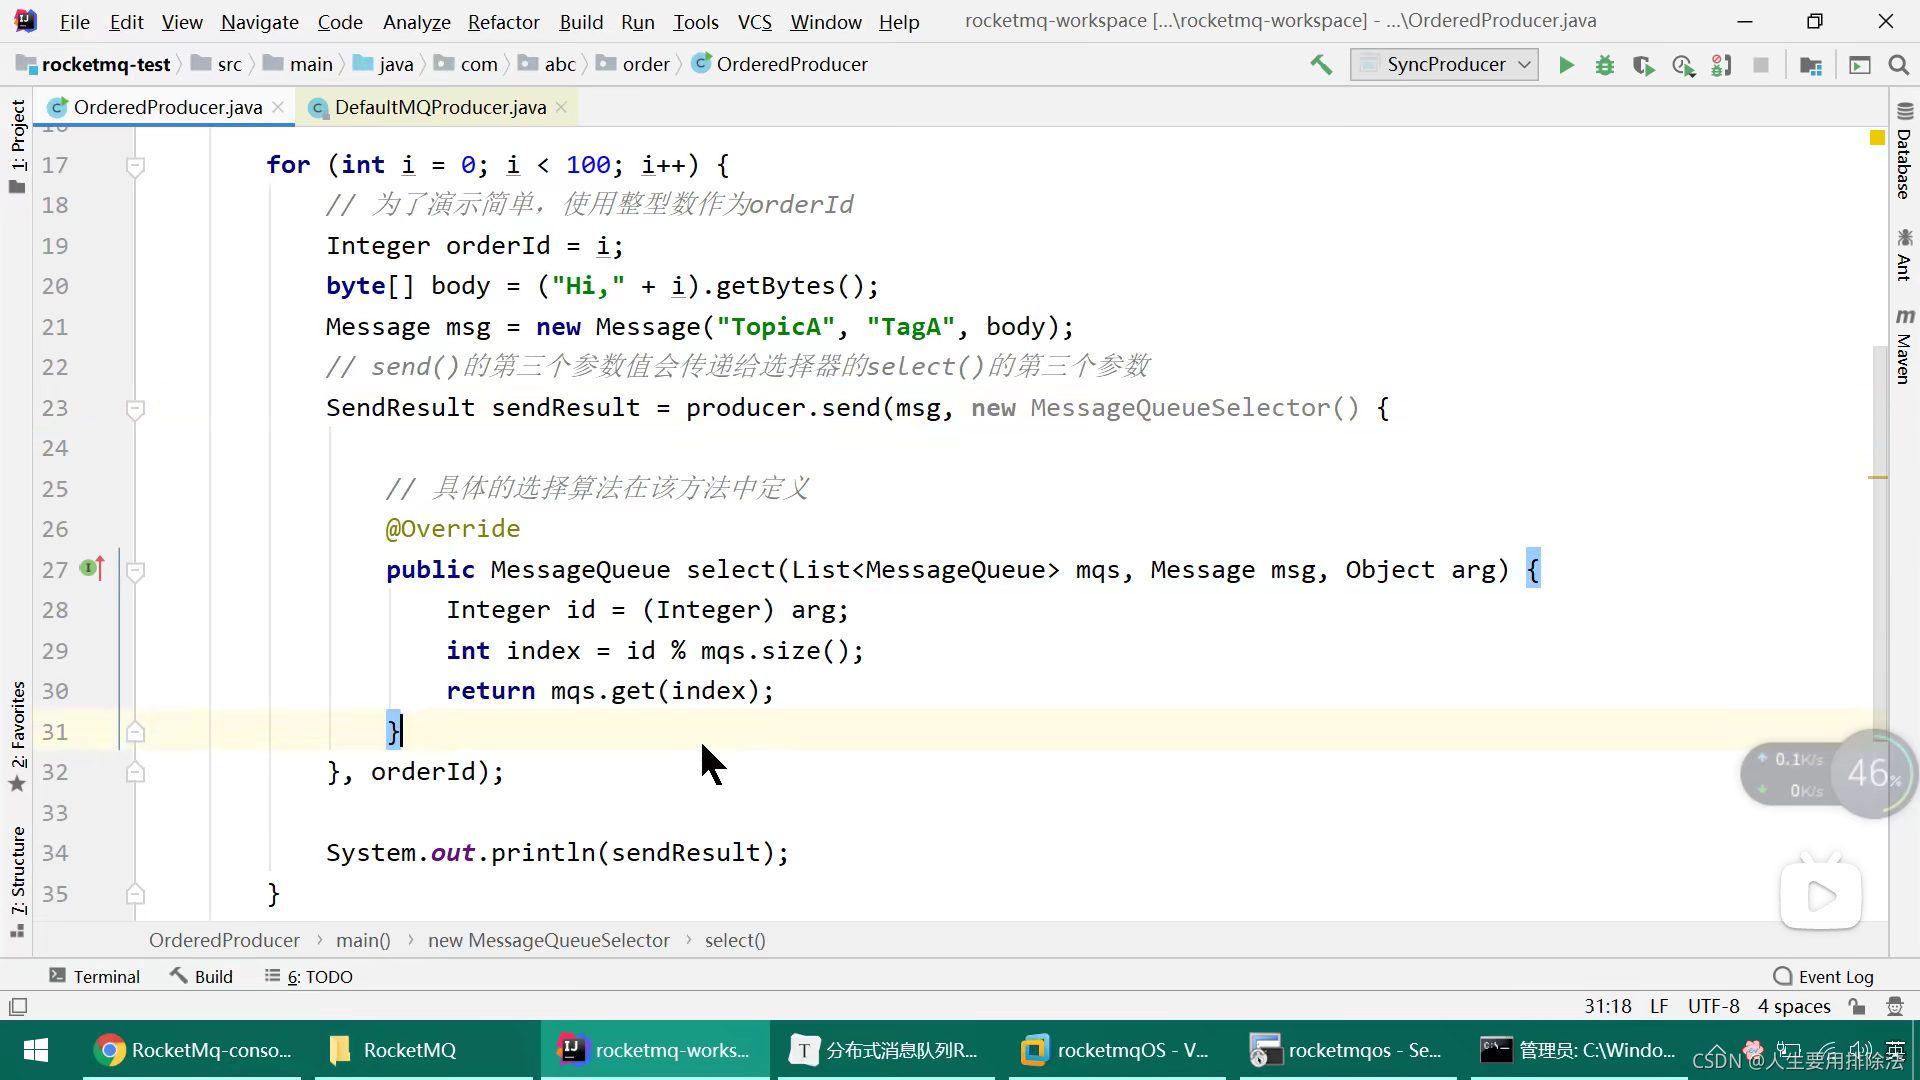Screen dimensions: 1920x1080
Task: Open Windows Start menu
Action: click(x=36, y=1050)
